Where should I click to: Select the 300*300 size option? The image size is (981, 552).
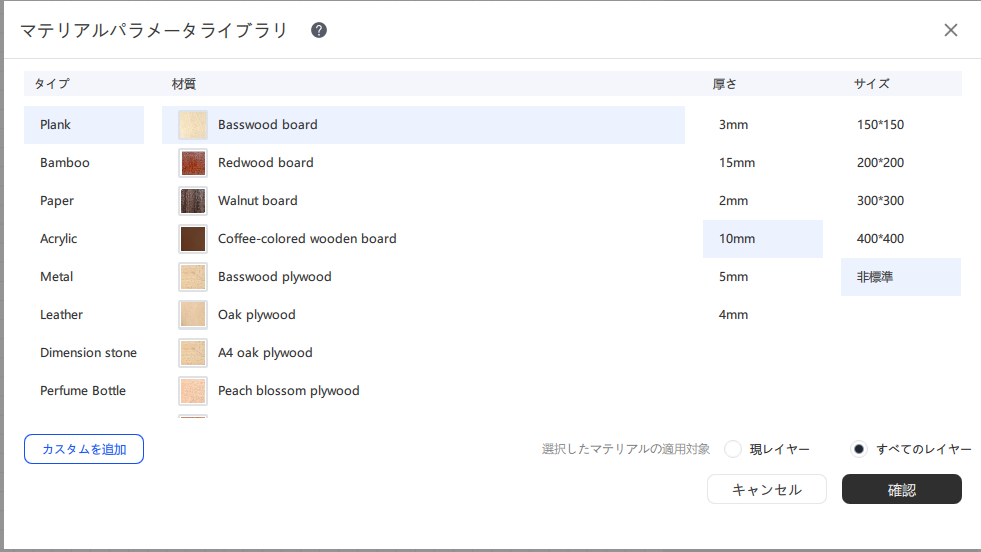(880, 201)
